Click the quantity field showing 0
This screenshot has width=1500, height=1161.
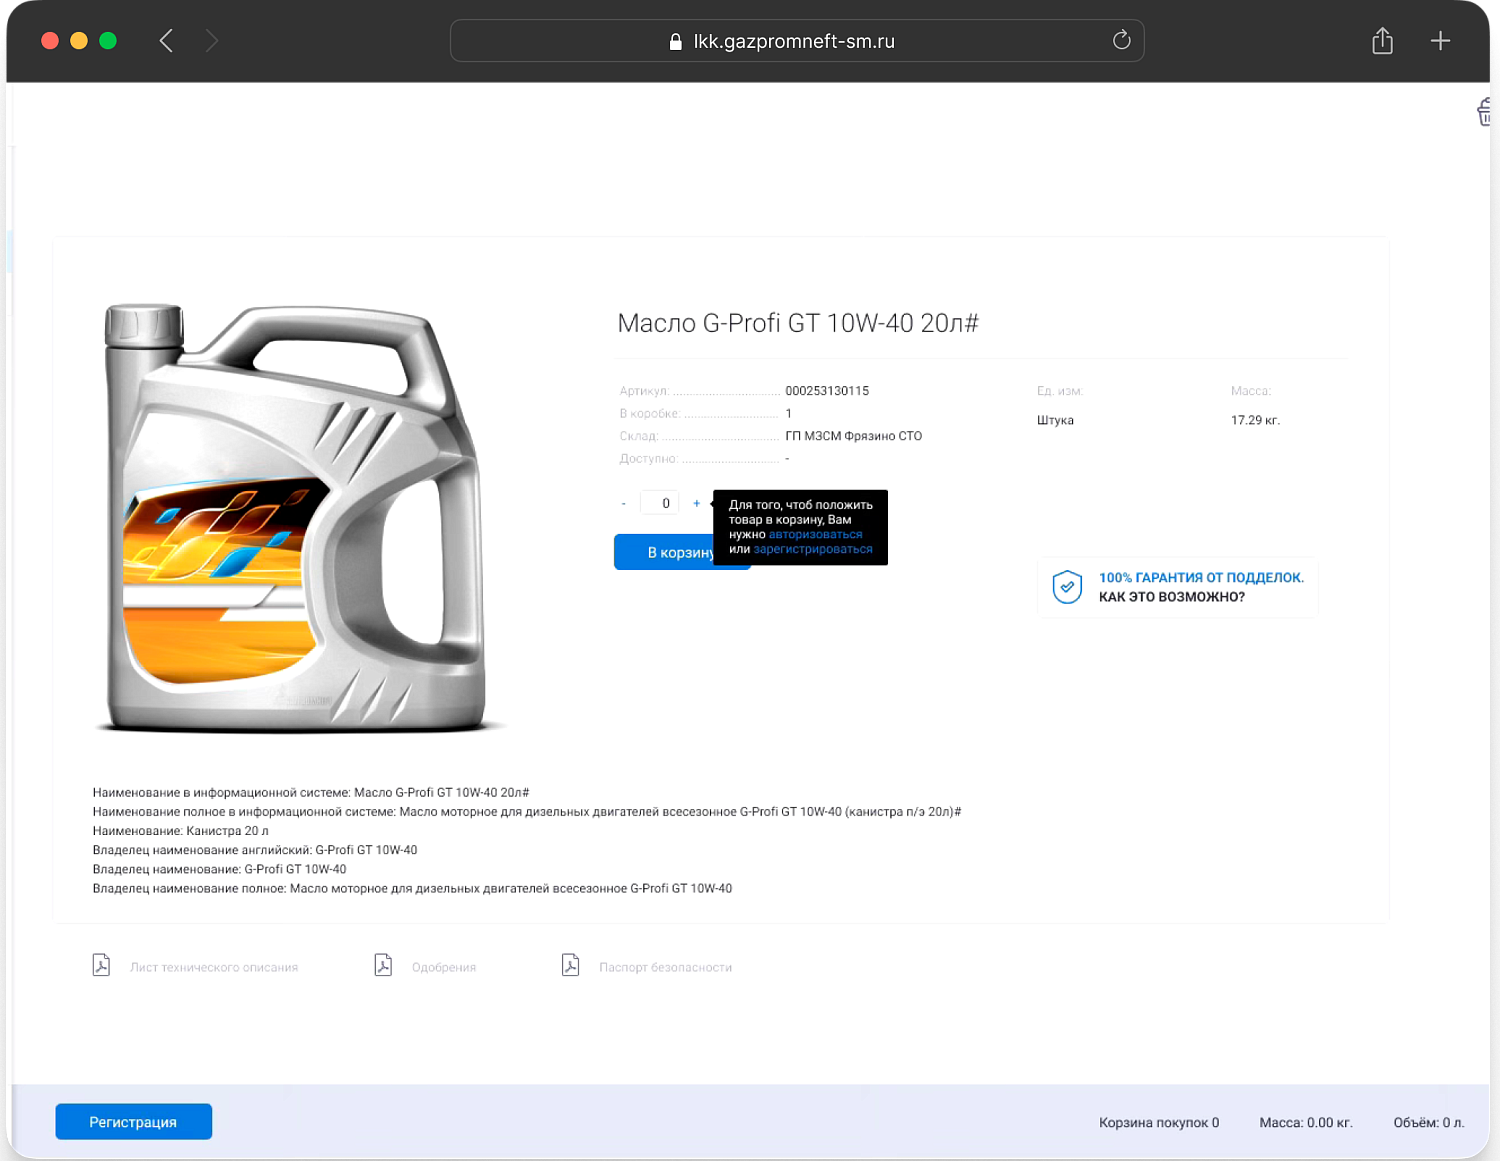point(660,503)
